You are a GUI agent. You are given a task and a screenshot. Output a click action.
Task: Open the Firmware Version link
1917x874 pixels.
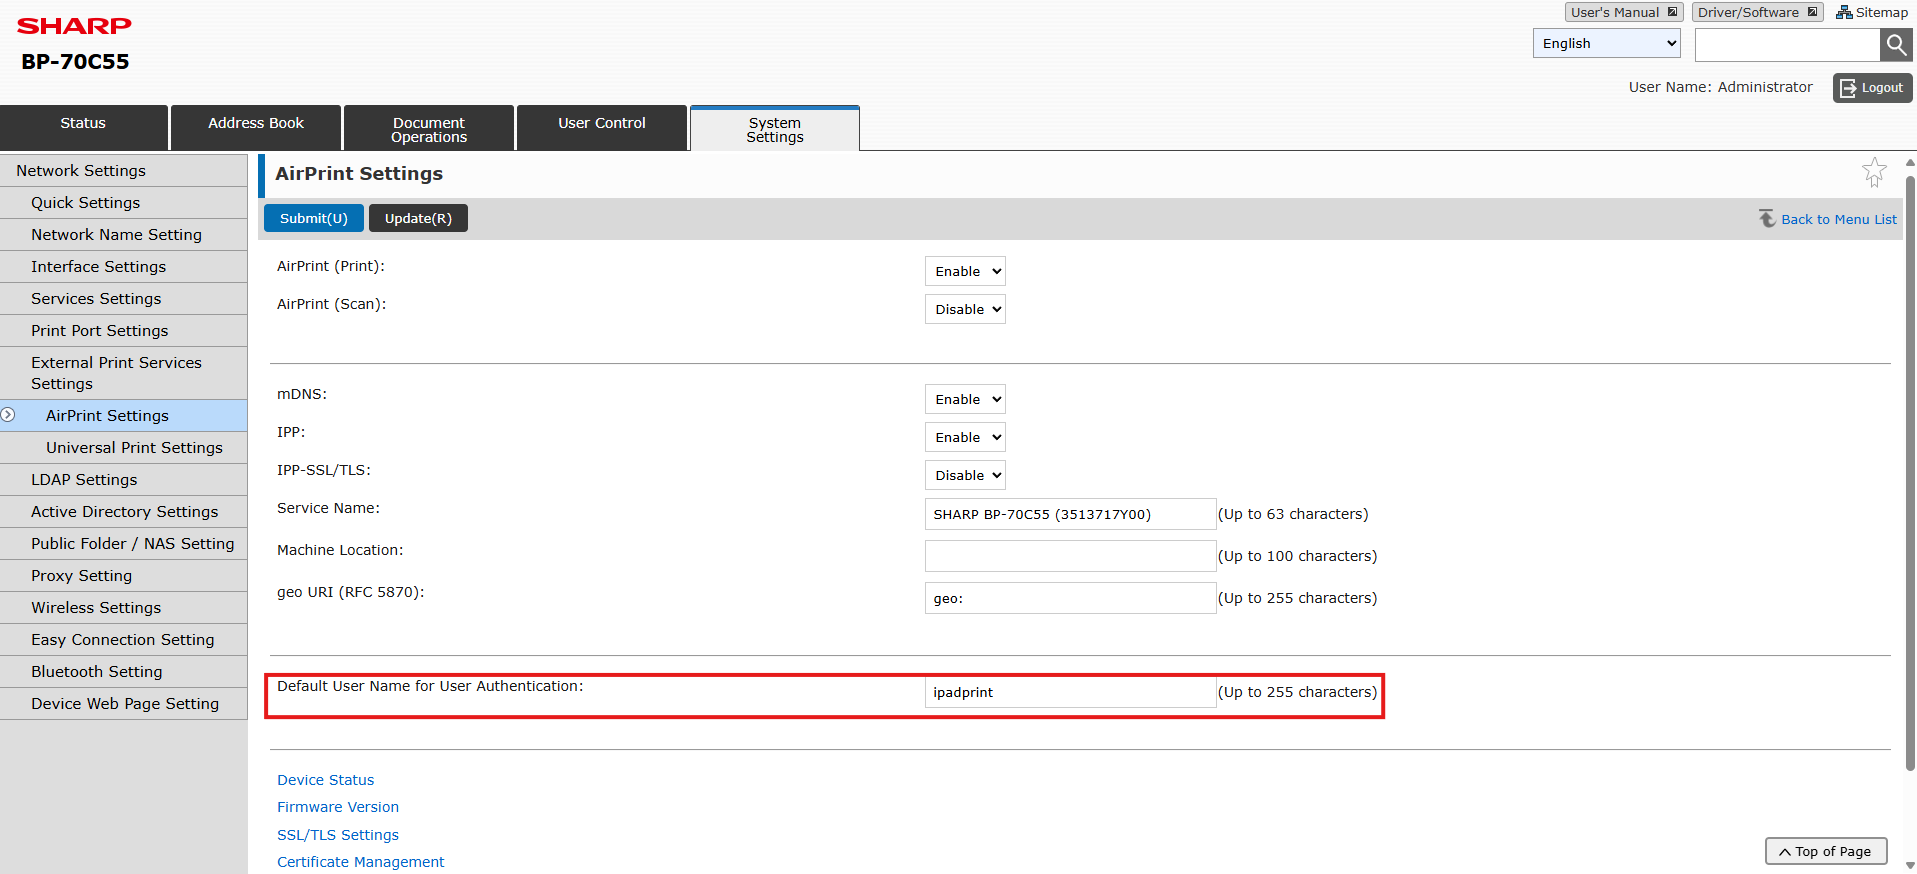338,807
